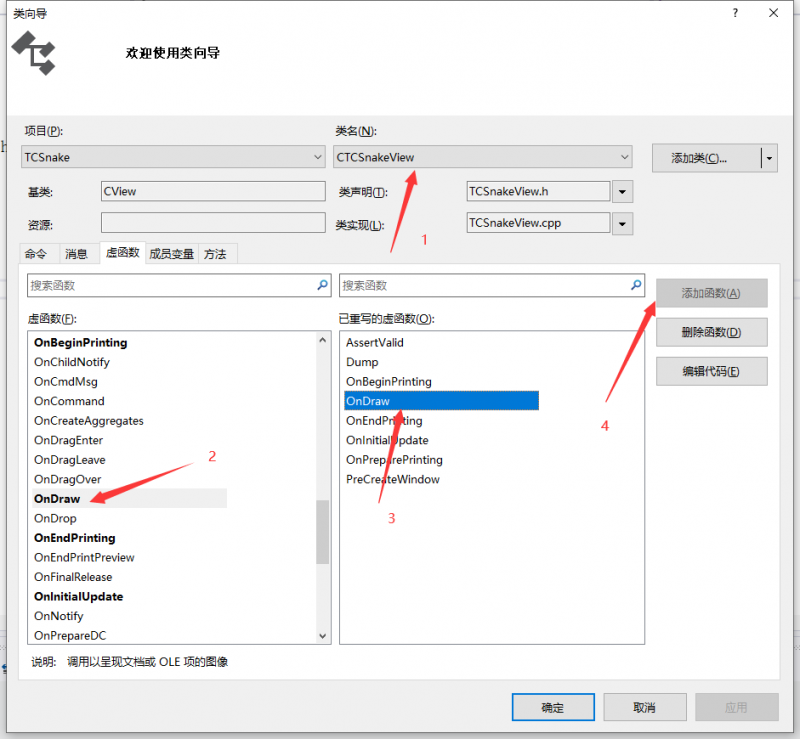Screen dimensions: 800x739
Task: Click the scroll down arrow of function list
Action: (x=322, y=635)
